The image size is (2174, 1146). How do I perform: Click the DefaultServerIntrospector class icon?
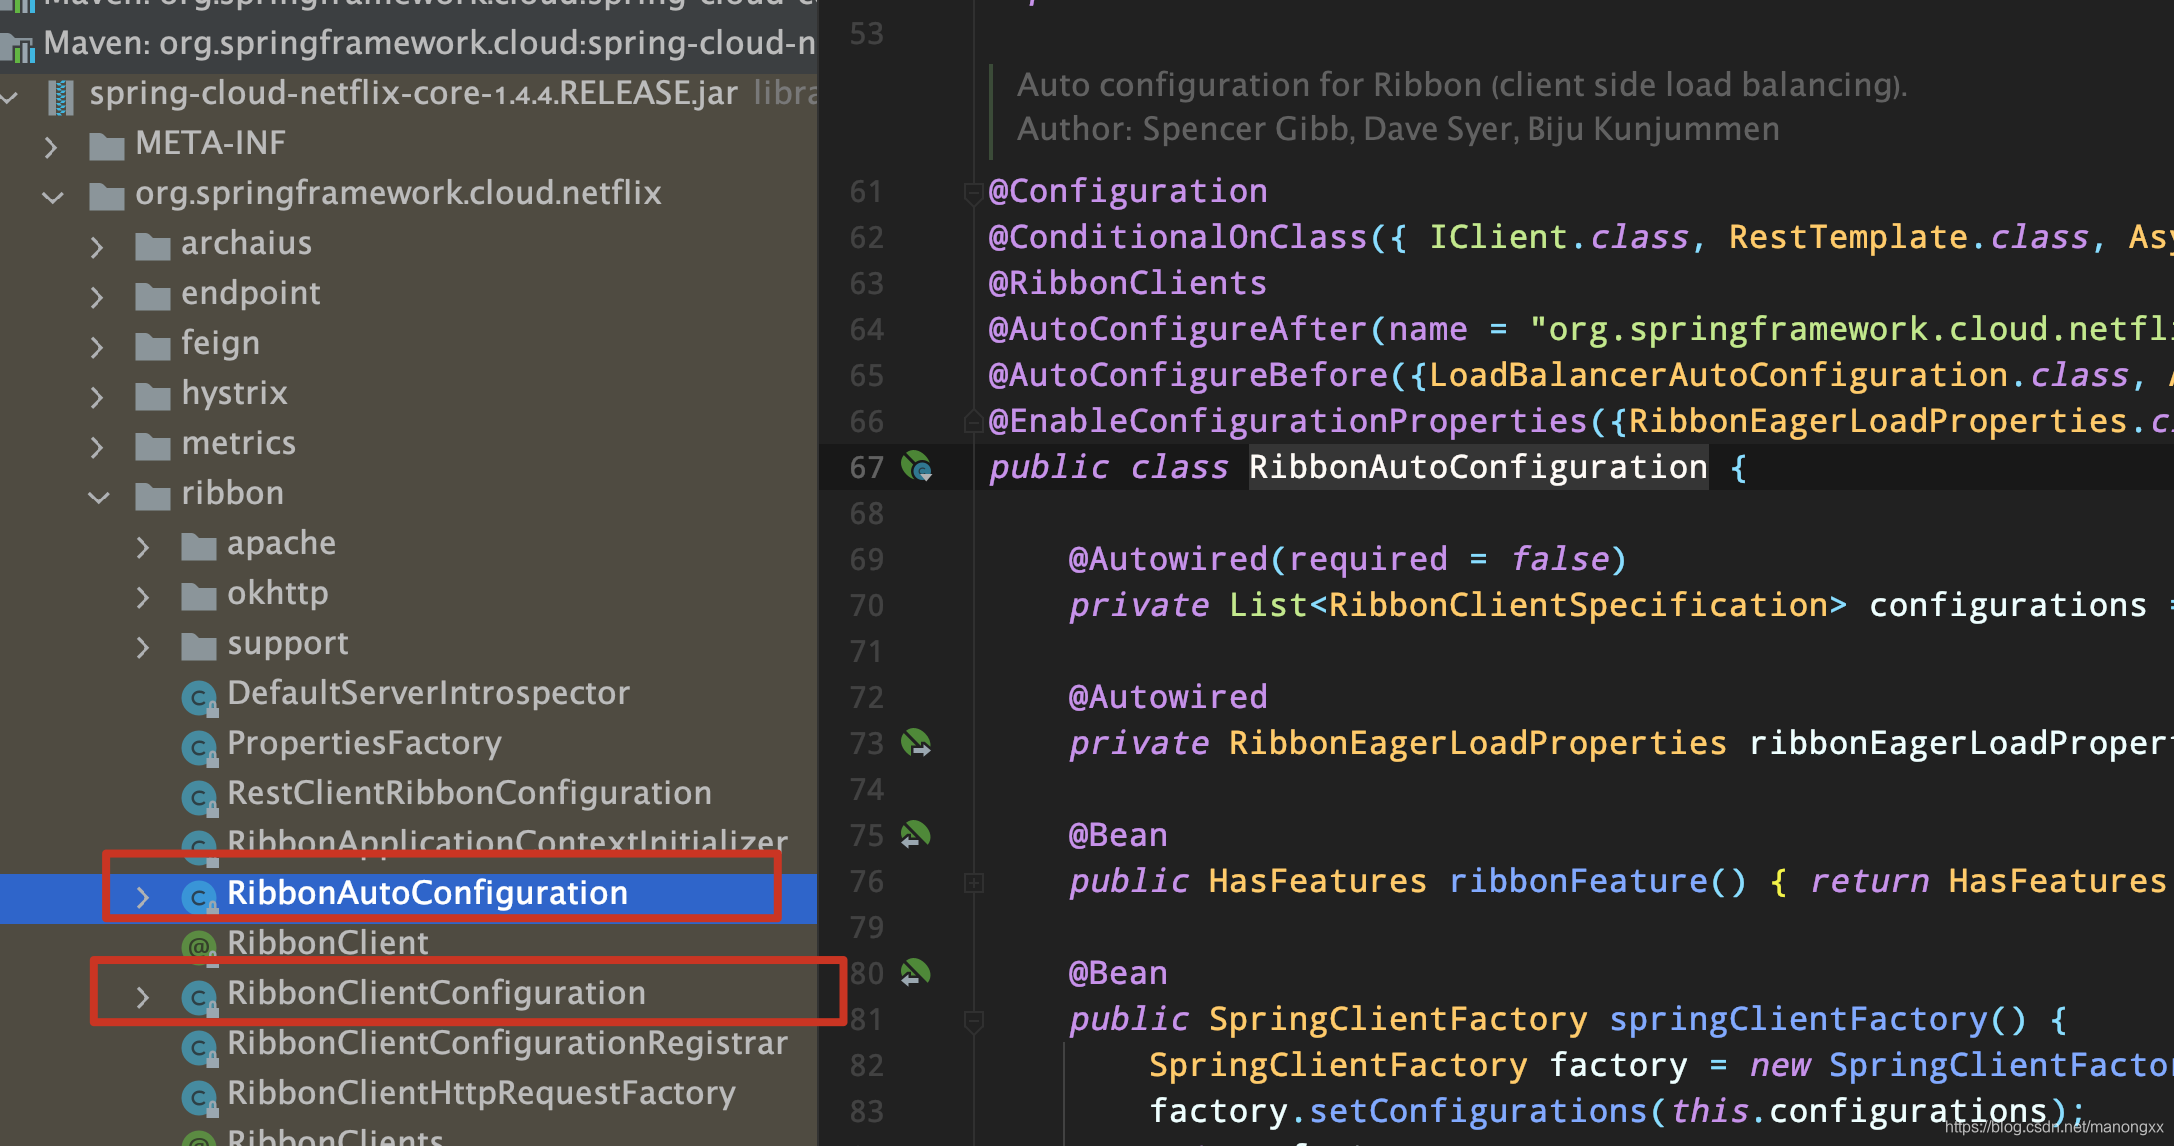[x=199, y=697]
